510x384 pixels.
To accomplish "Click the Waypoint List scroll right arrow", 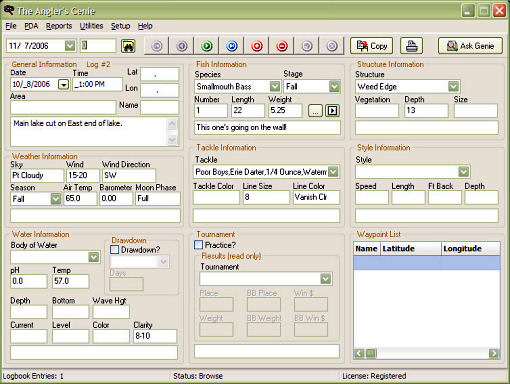I will point(494,353).
